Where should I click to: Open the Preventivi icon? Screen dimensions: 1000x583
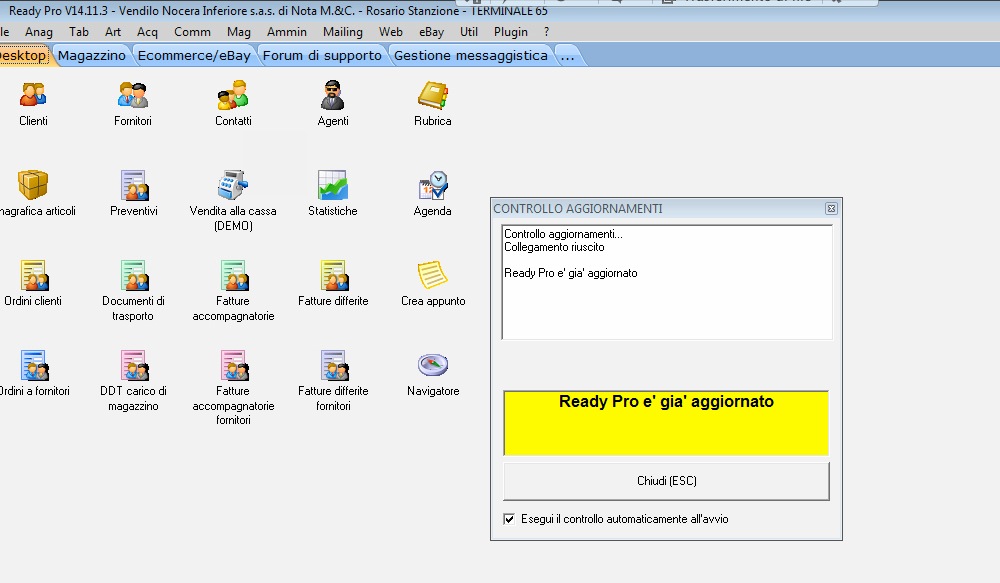point(133,185)
